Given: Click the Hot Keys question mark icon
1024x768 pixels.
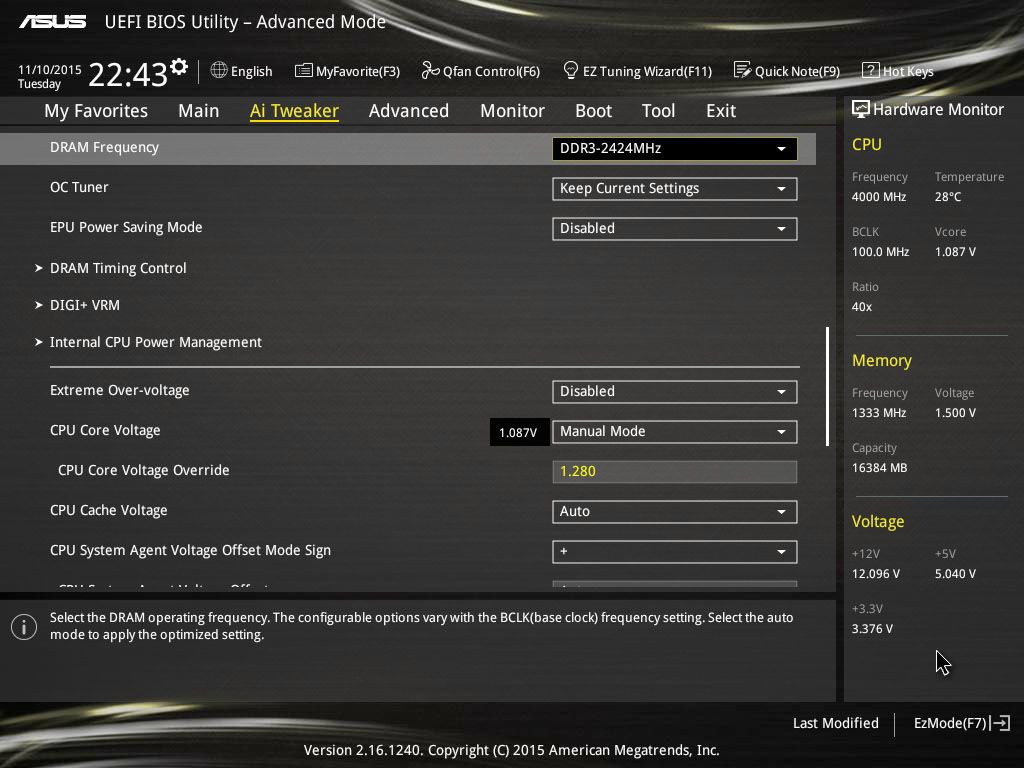Looking at the screenshot, I should [871, 70].
